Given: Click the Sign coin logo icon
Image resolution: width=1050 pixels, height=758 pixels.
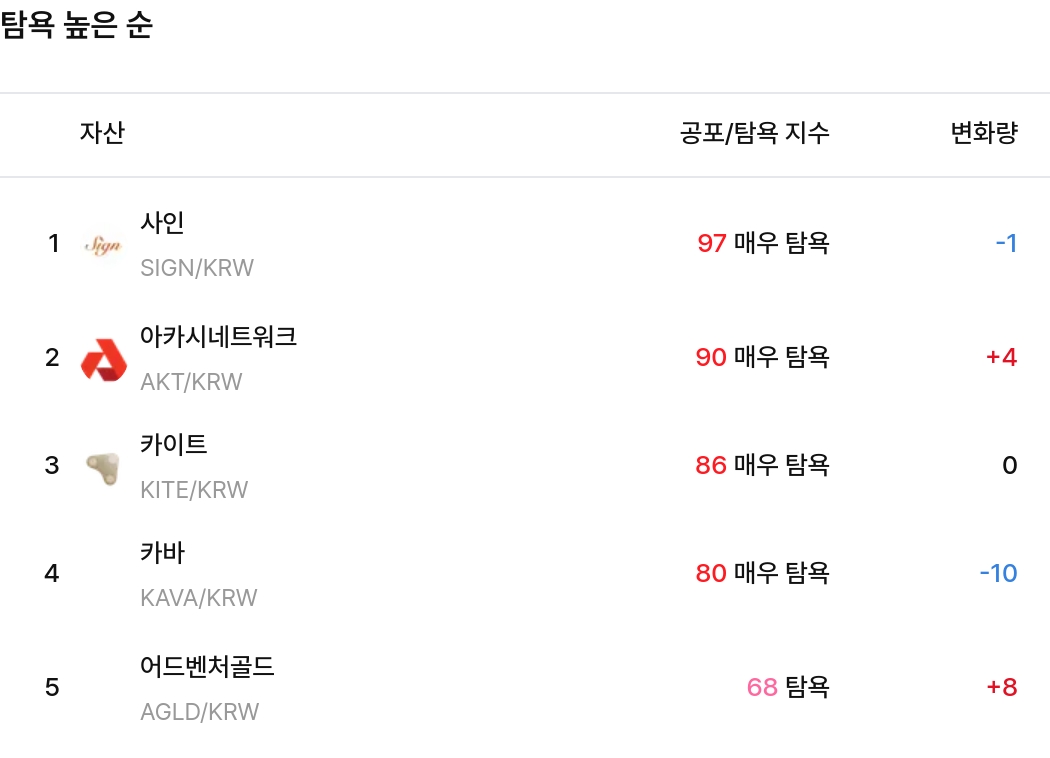Looking at the screenshot, I should (x=103, y=244).
